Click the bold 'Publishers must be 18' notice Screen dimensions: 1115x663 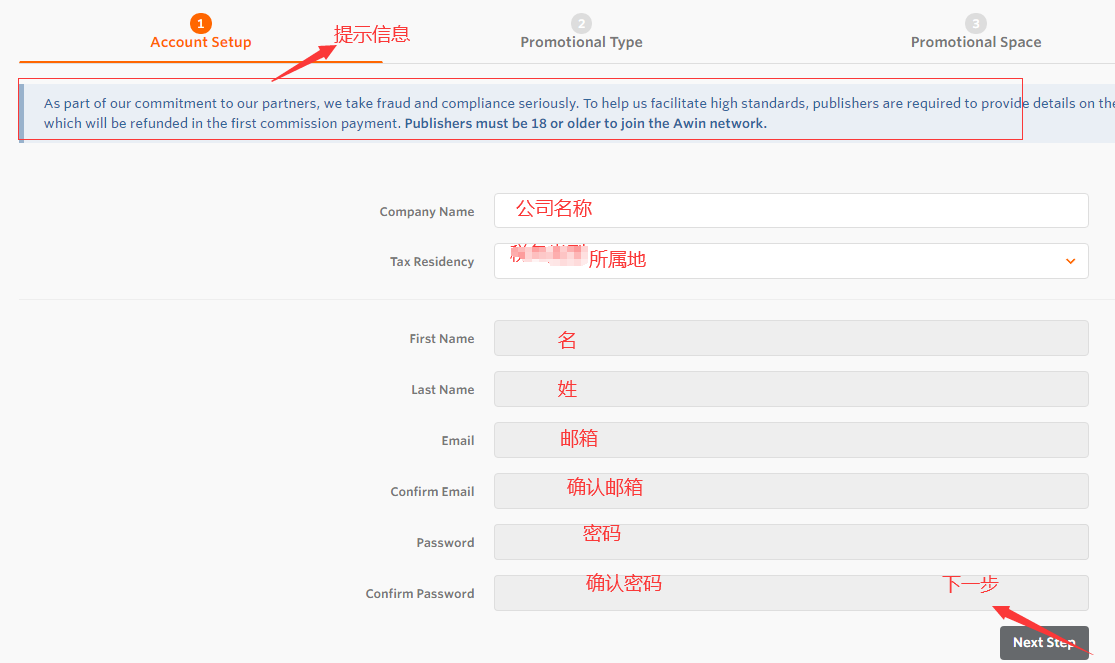(585, 124)
